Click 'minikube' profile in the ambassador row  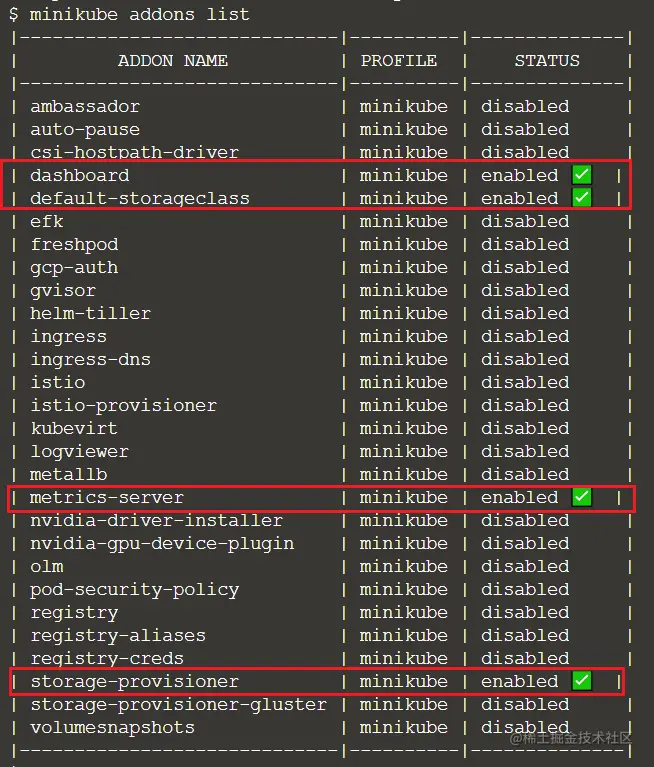click(404, 106)
